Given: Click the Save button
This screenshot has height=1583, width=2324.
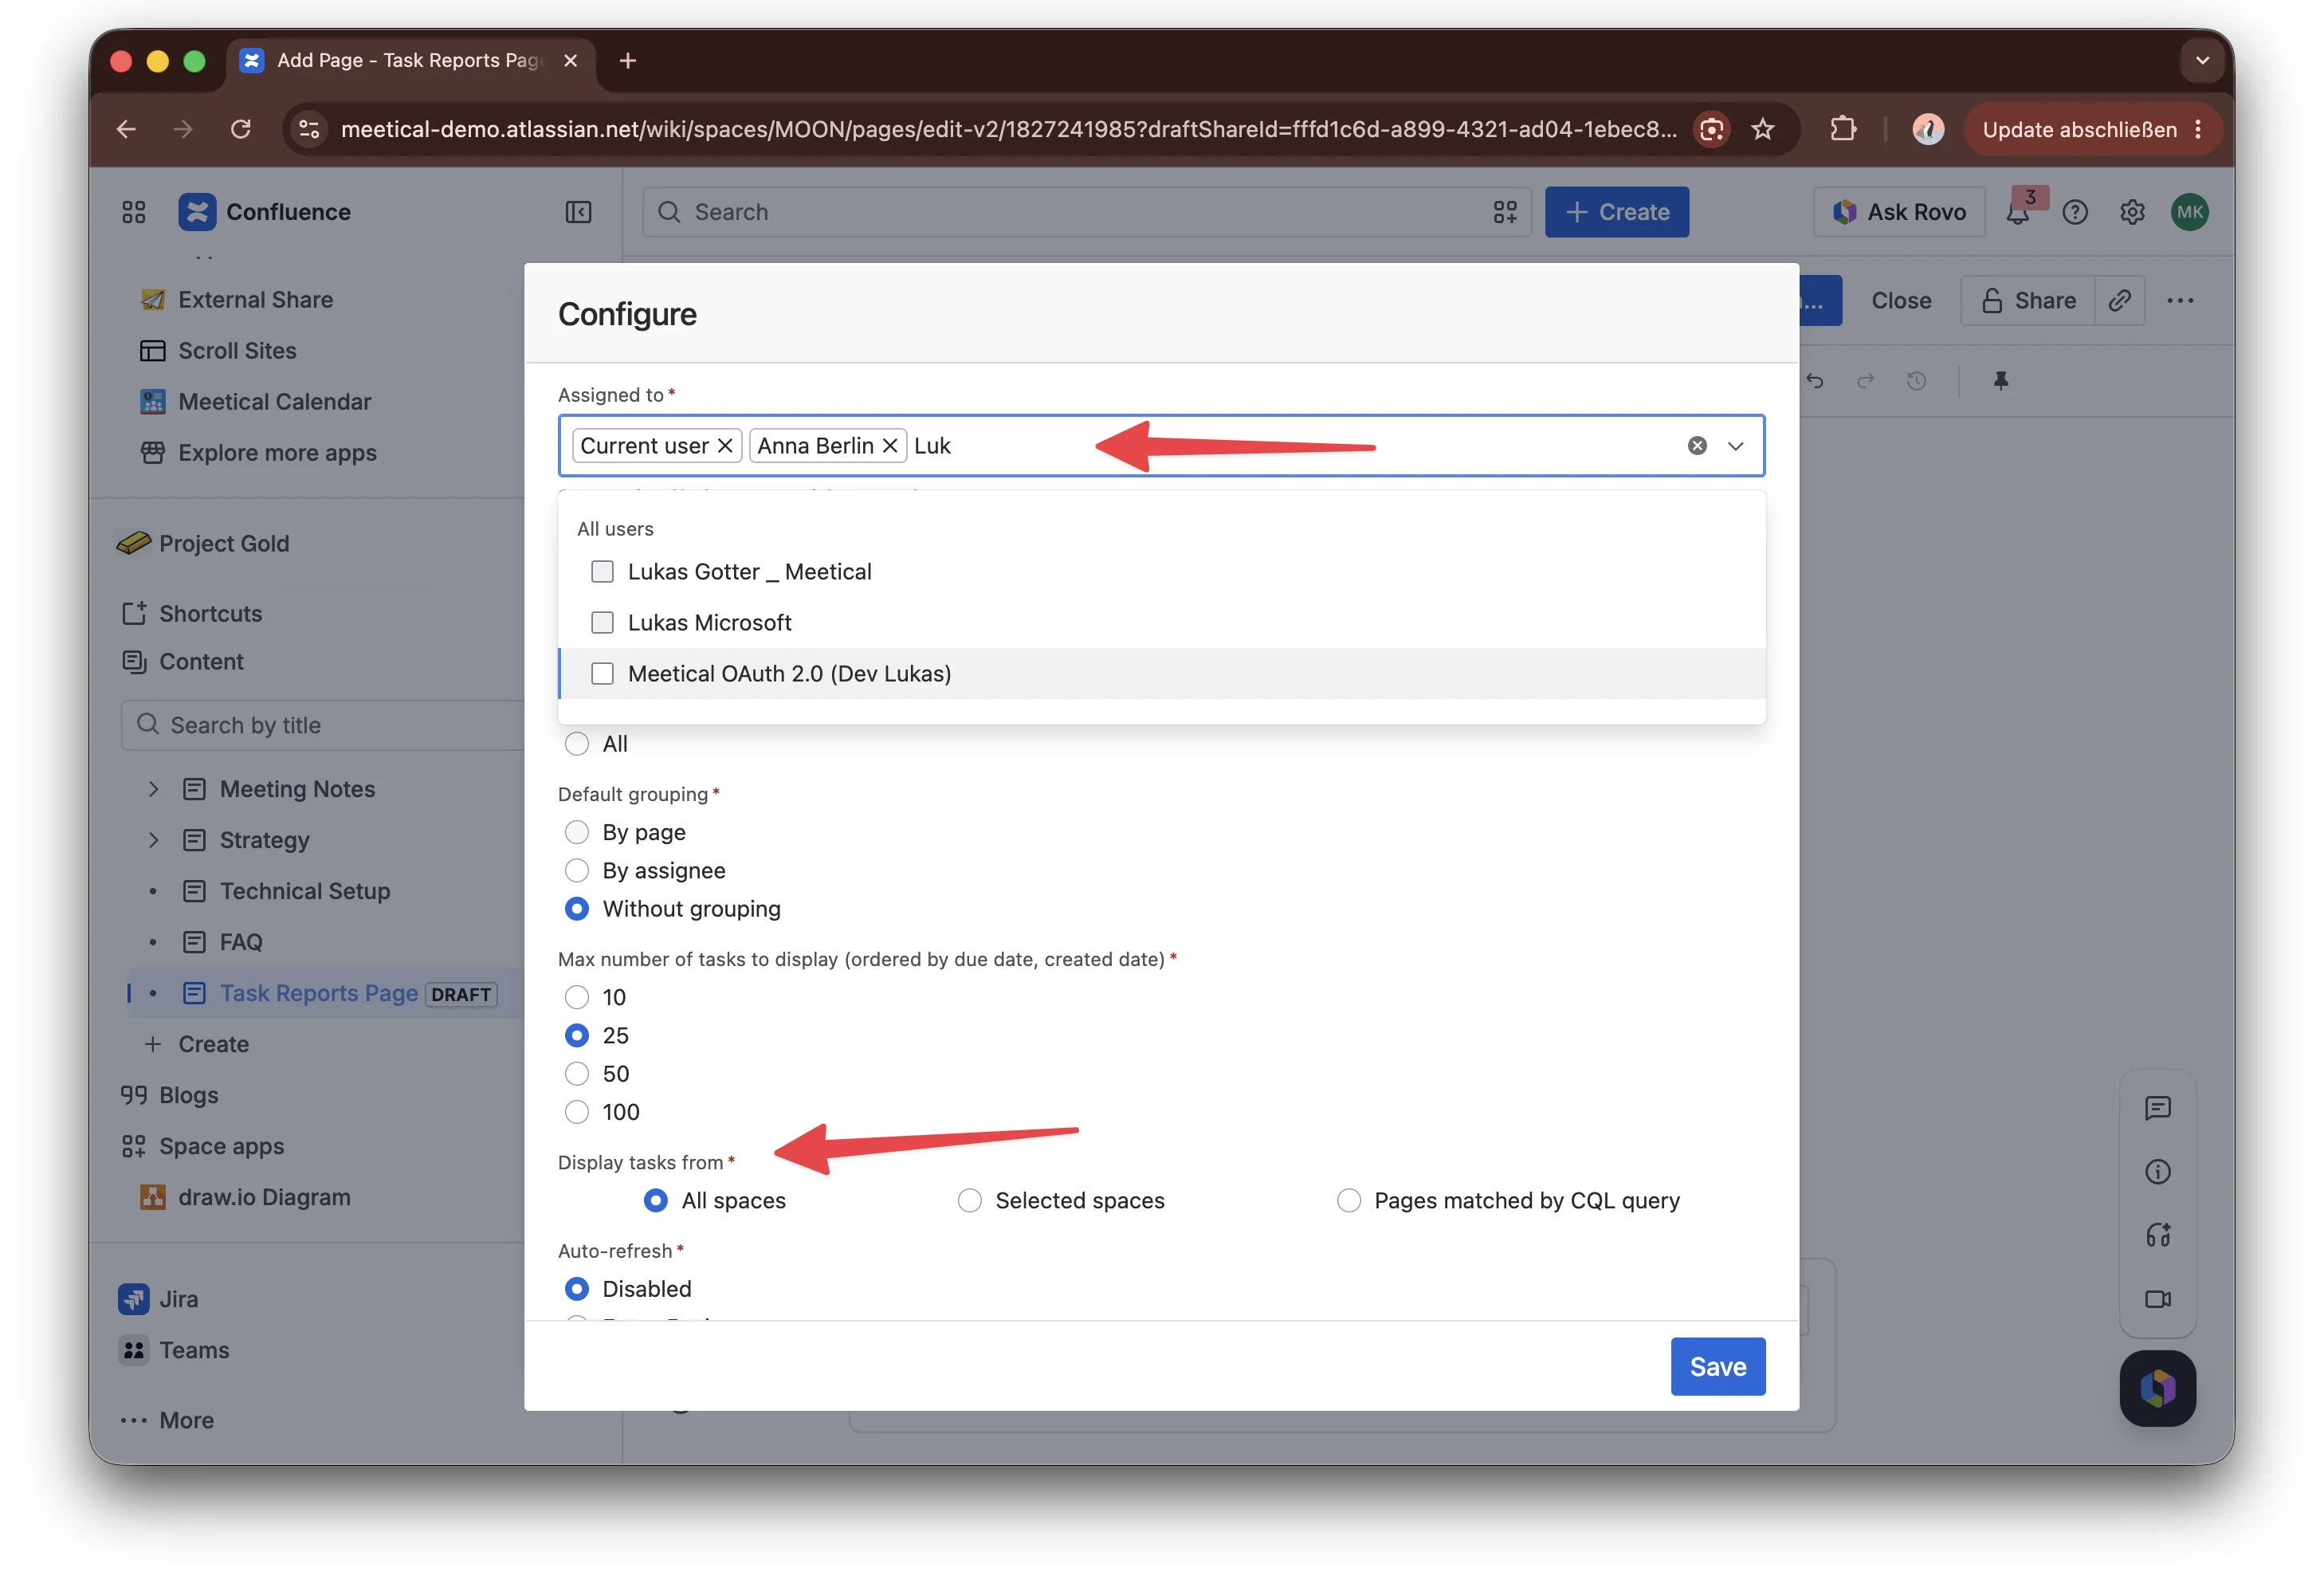Looking at the screenshot, I should (1717, 1367).
